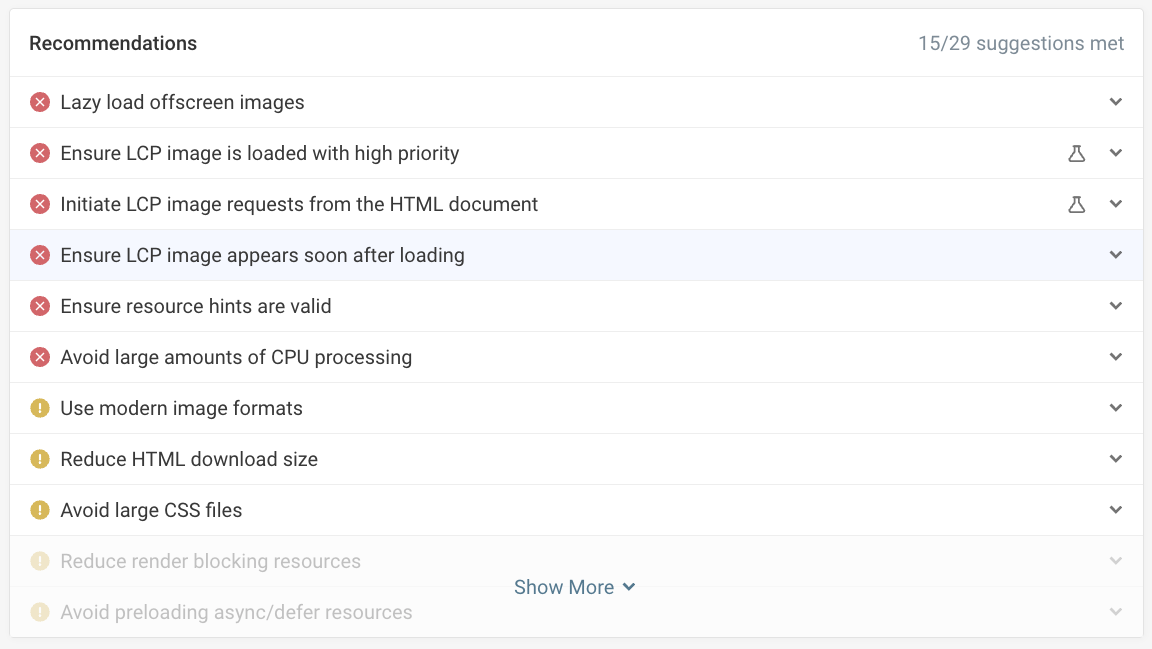1152x649 pixels.
Task: Click the error icon on "Ensure LCP image appears soon after loading"
Action: click(x=39, y=255)
